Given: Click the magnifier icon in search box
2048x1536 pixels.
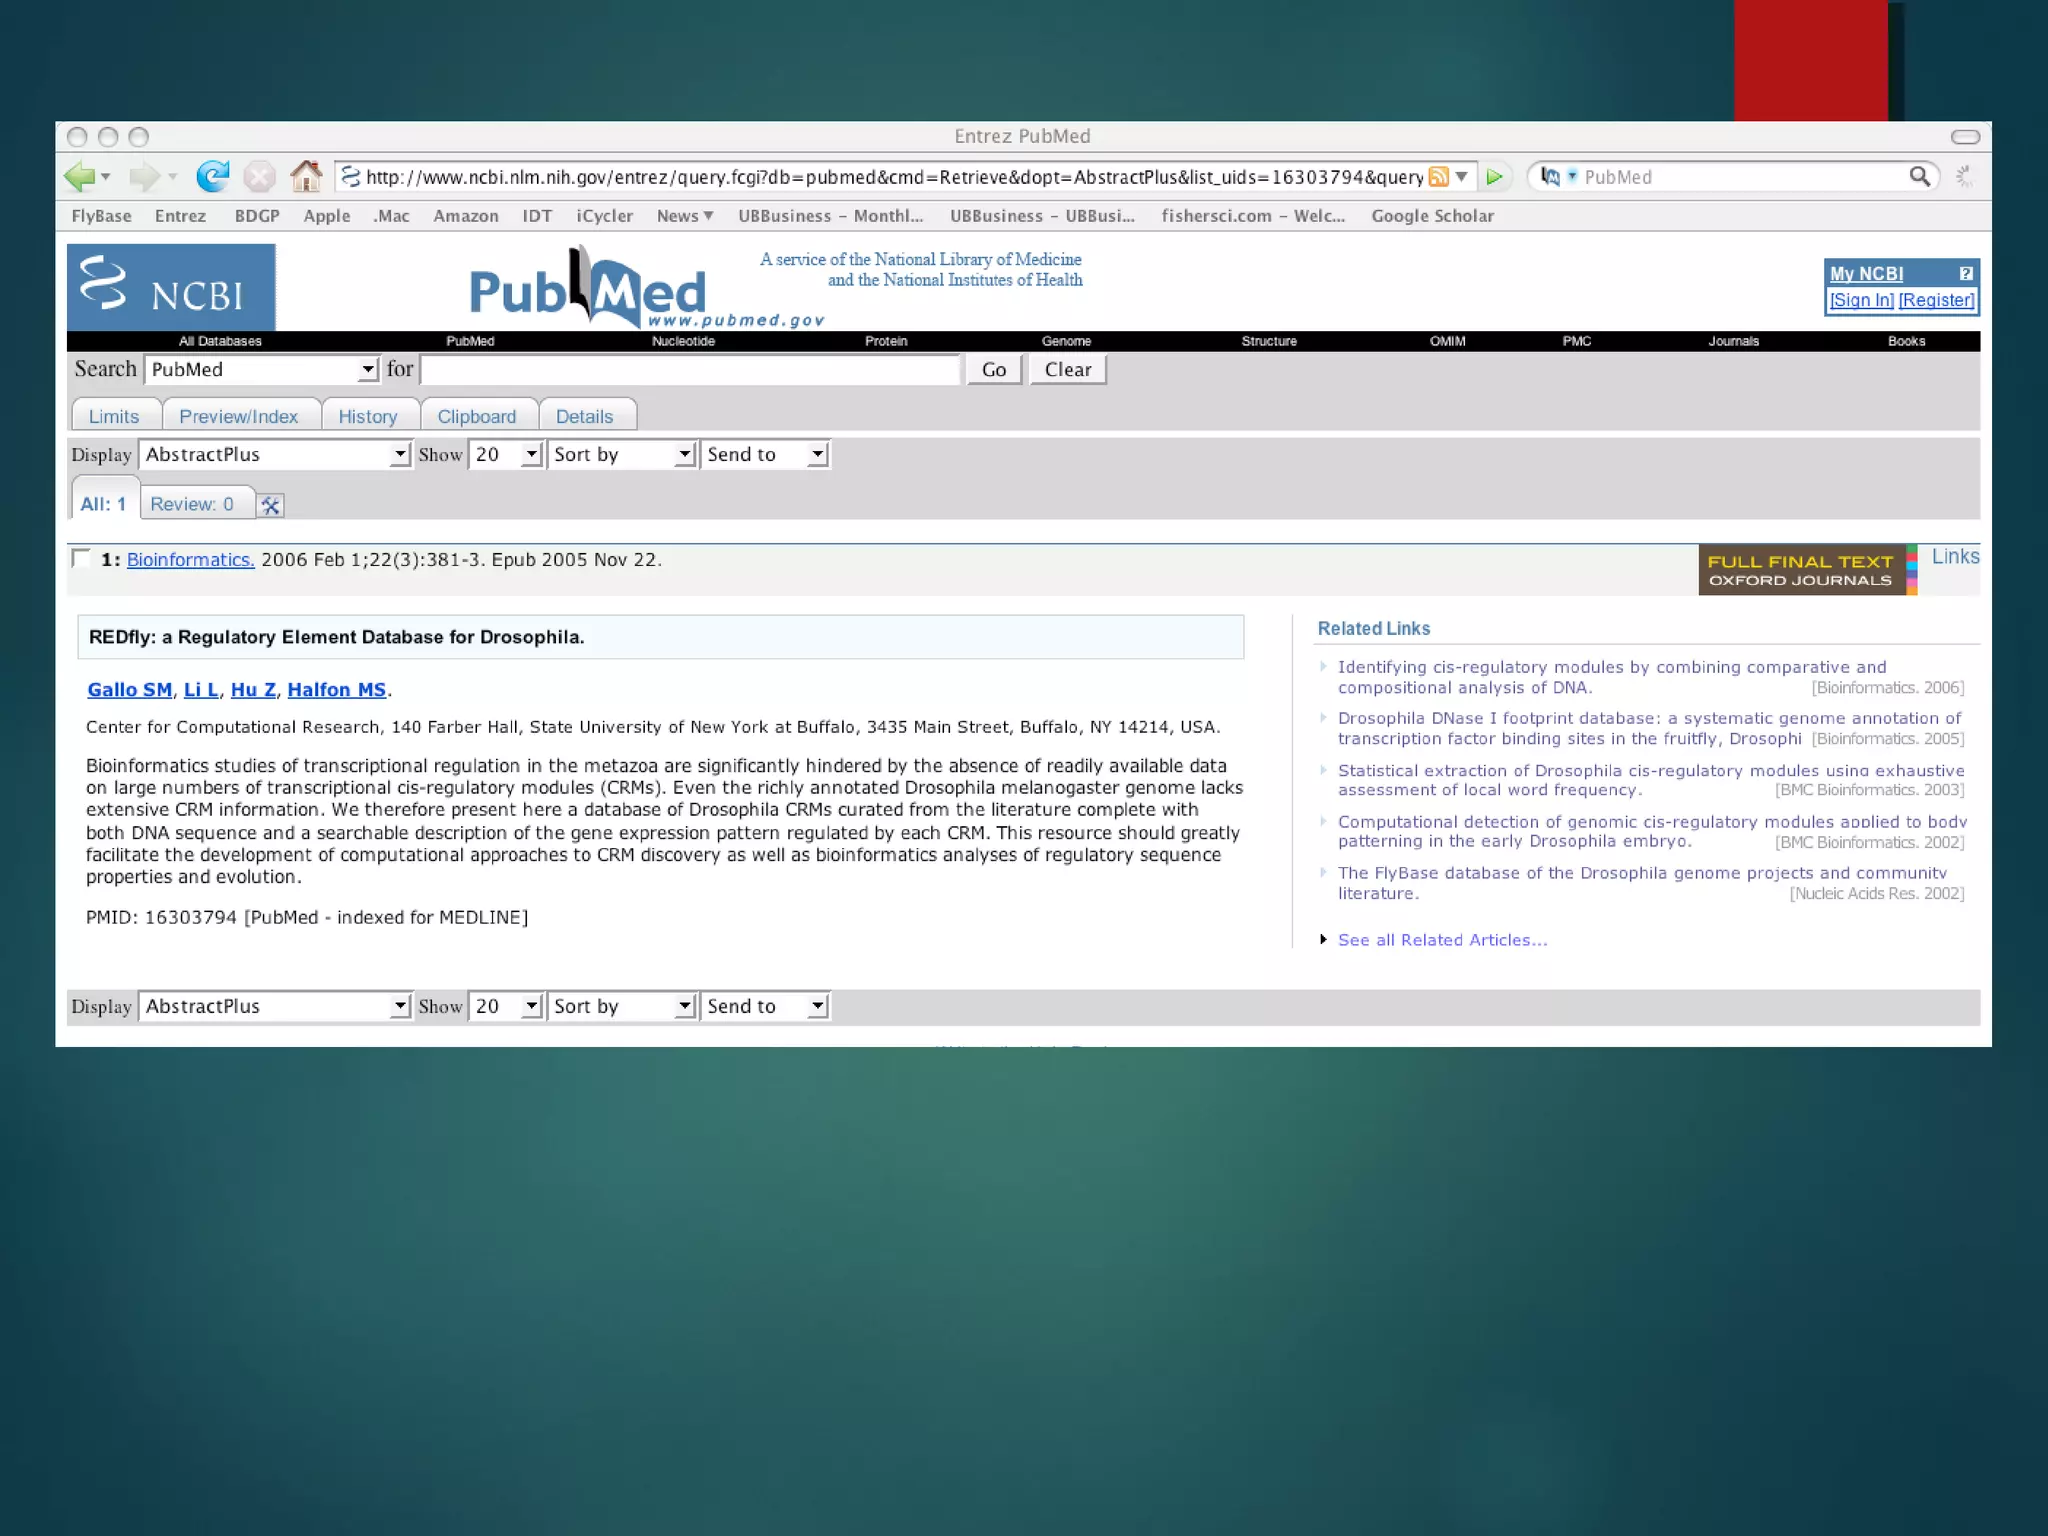Looking at the screenshot, I should click(1919, 177).
